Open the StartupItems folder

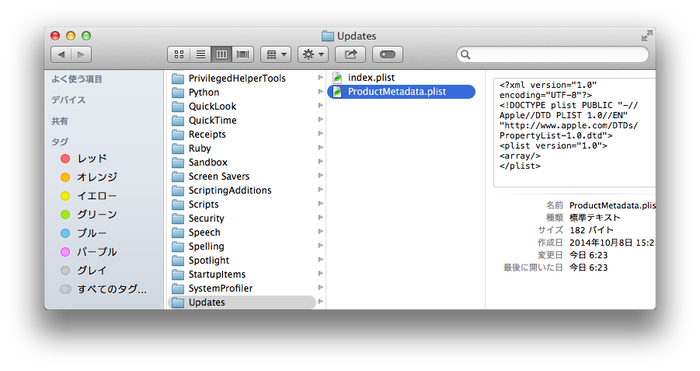point(208,275)
